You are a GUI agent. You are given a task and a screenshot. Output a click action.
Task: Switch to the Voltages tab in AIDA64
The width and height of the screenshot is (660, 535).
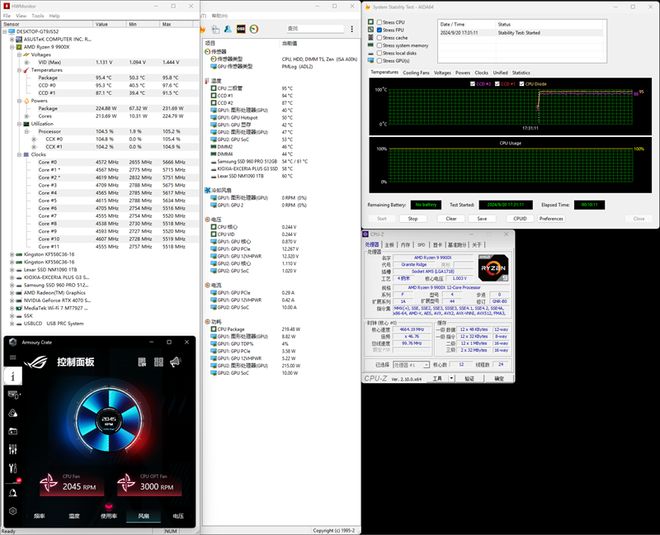click(442, 73)
